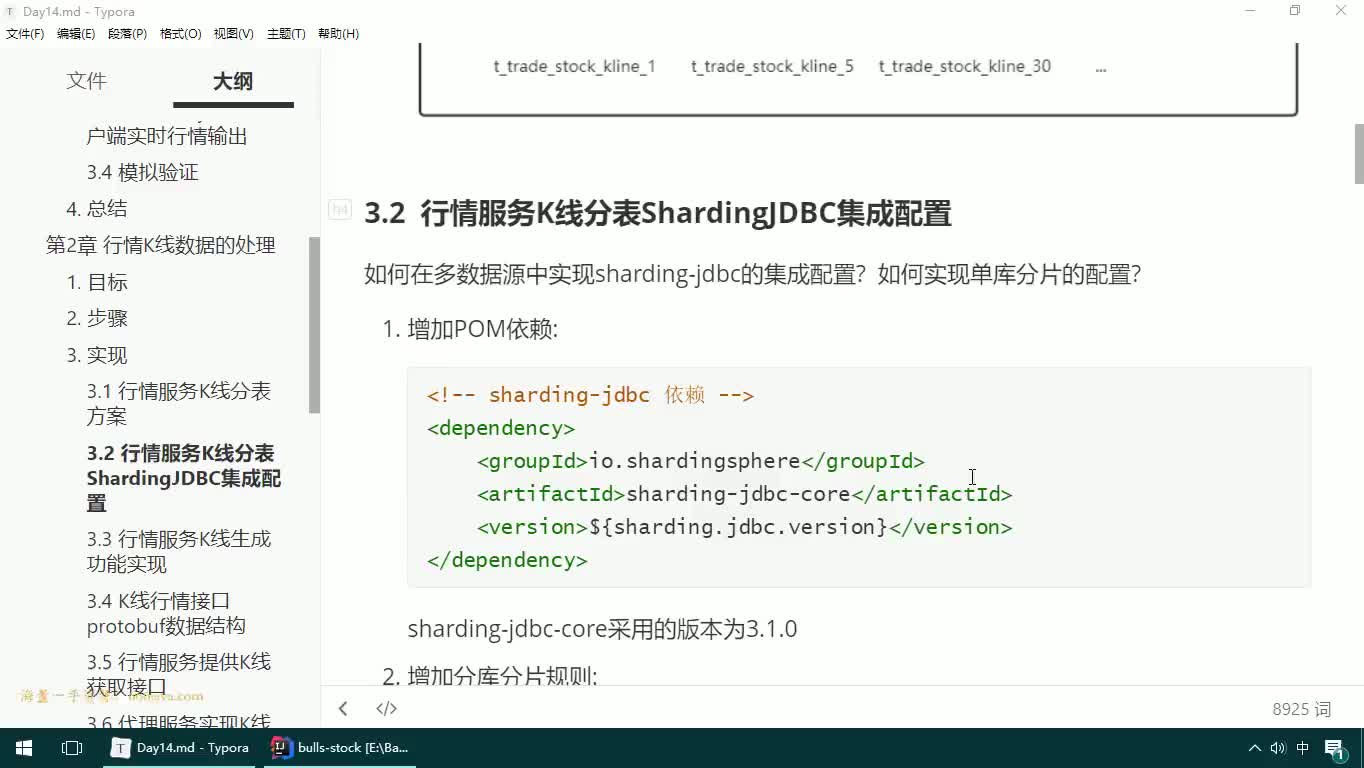The image size is (1364, 768).
Task: Show word count details for 8925 词
Action: click(1301, 709)
